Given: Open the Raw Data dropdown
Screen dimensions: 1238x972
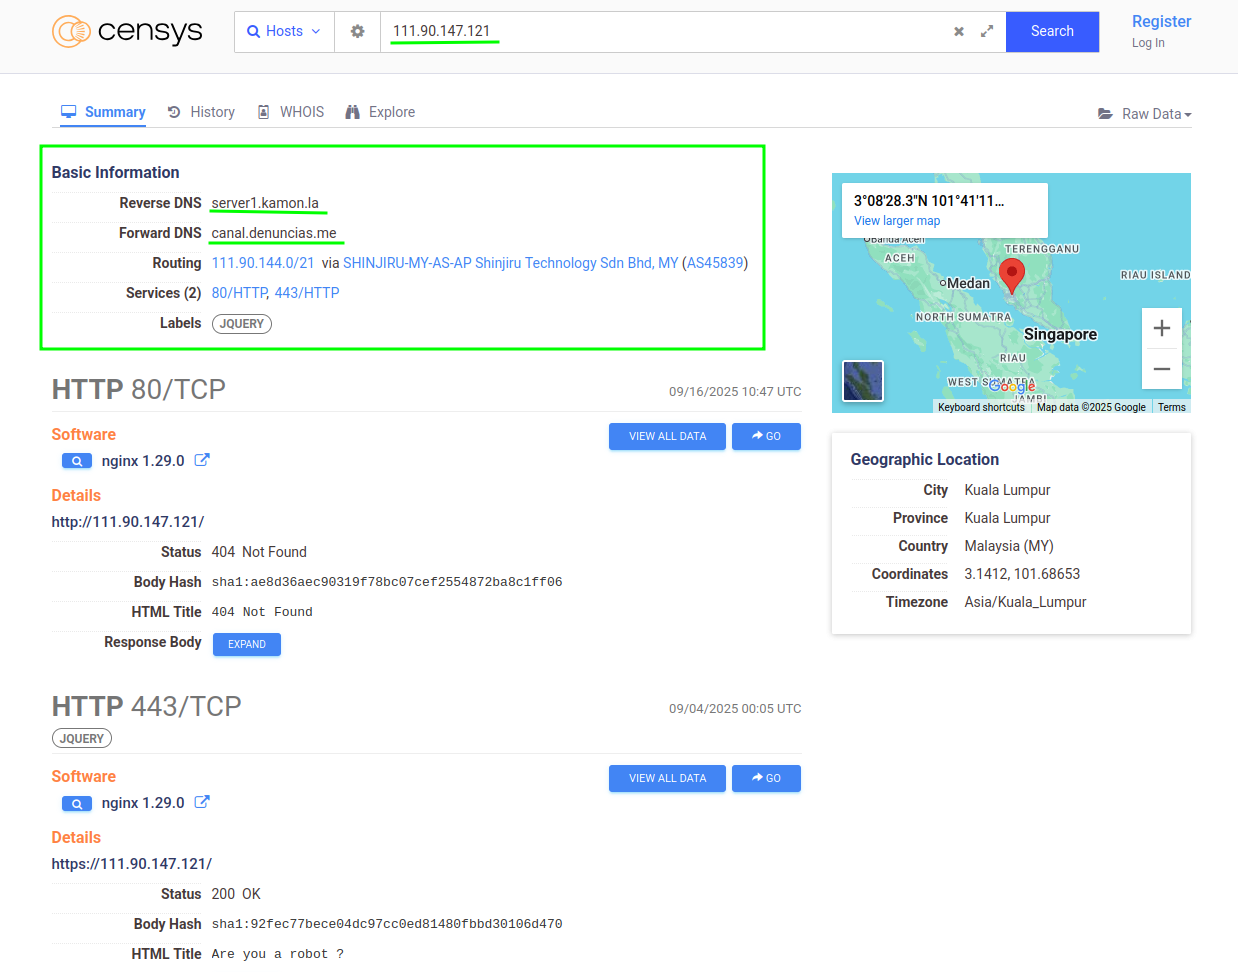Looking at the screenshot, I should click(x=1145, y=114).
